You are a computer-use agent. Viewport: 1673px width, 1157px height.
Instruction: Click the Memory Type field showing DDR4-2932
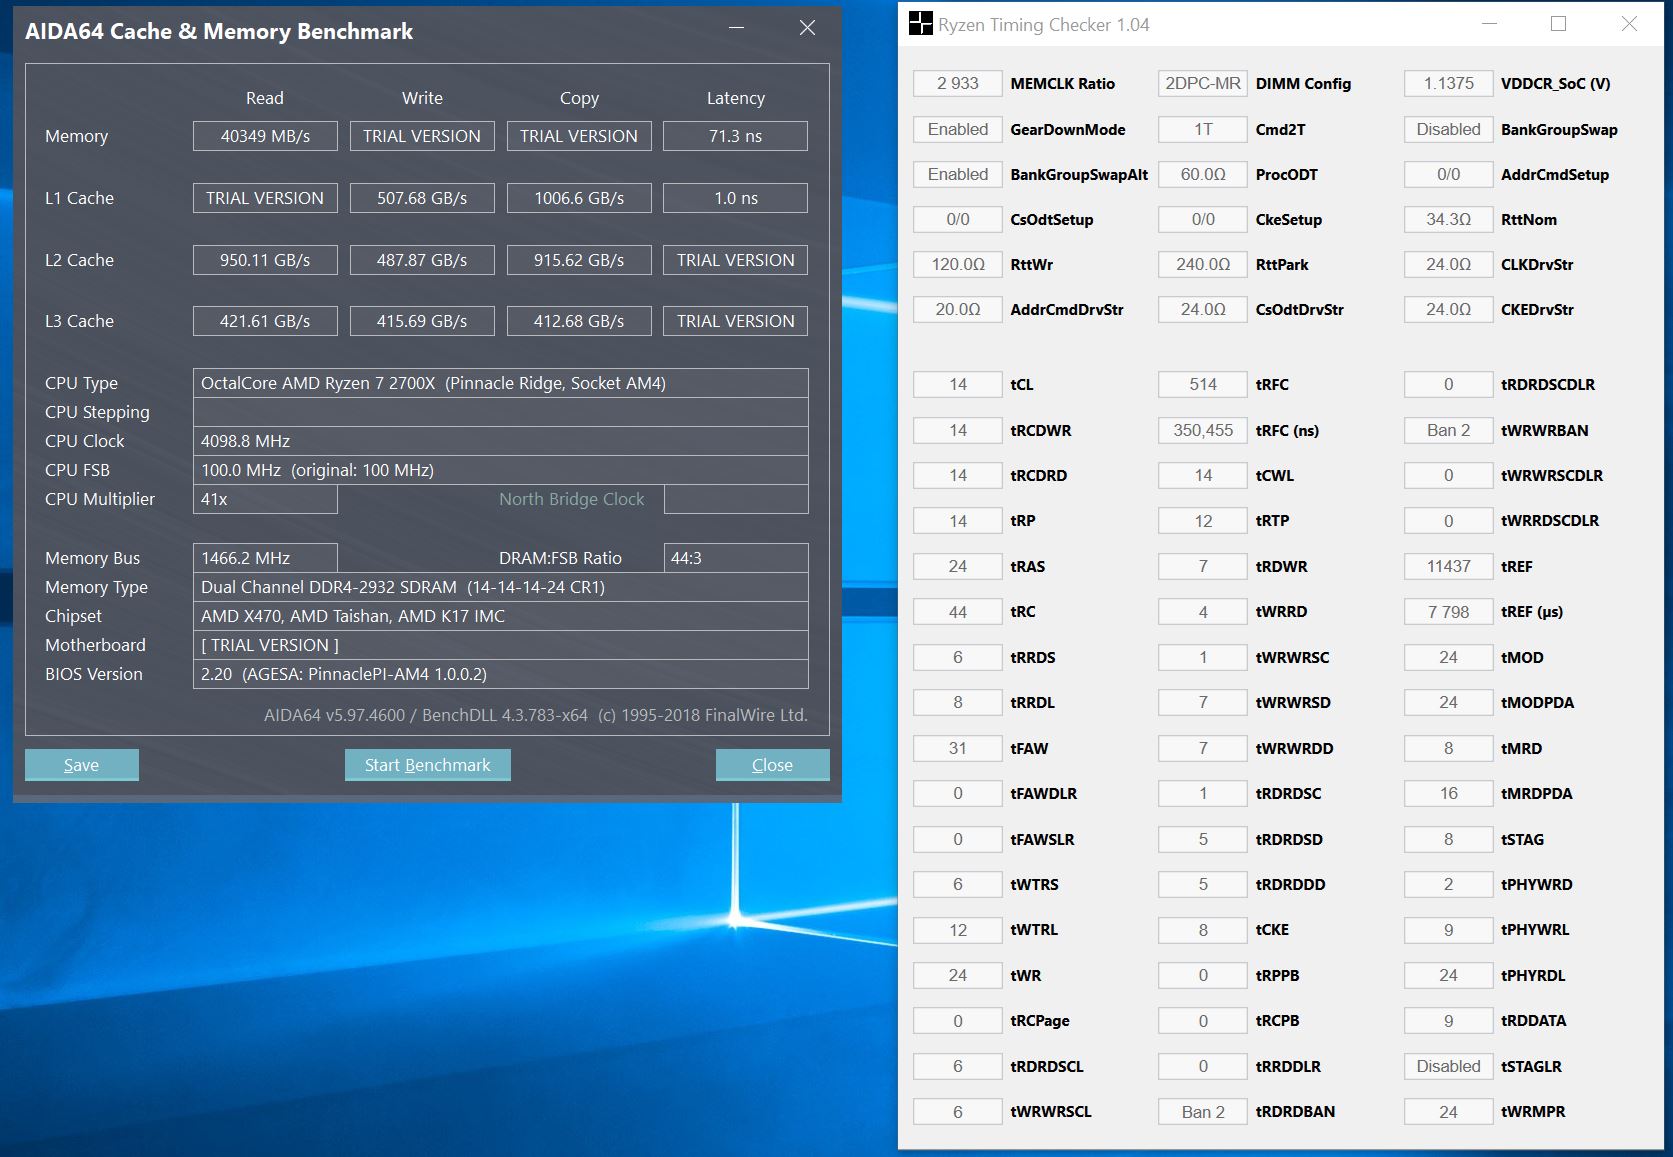point(500,587)
